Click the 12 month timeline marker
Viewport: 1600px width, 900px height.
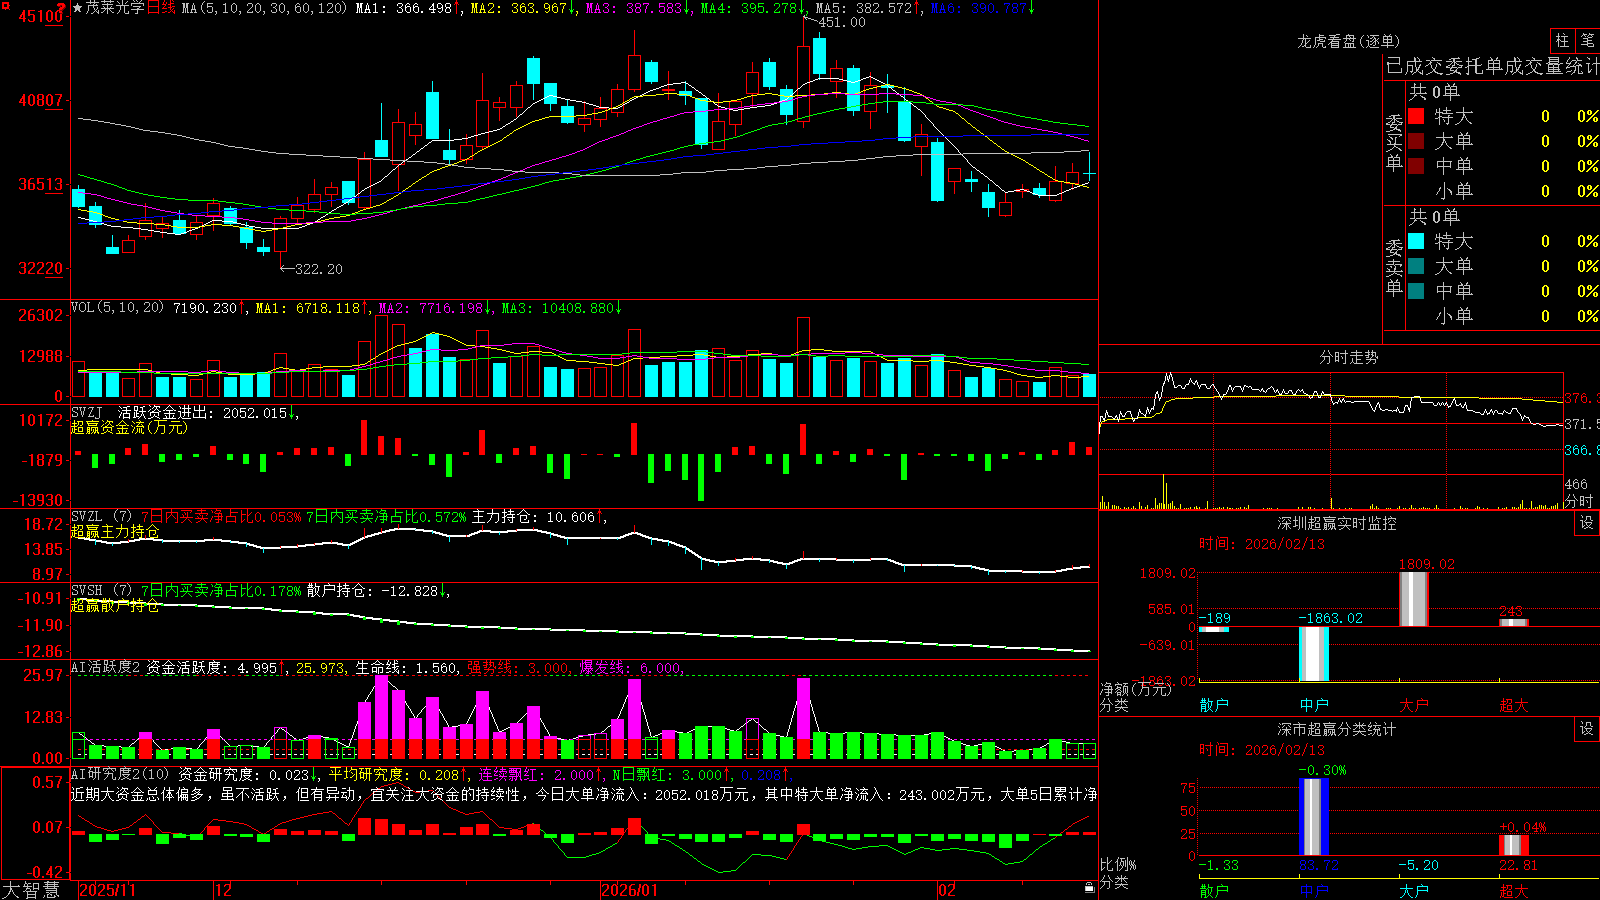tap(224, 890)
